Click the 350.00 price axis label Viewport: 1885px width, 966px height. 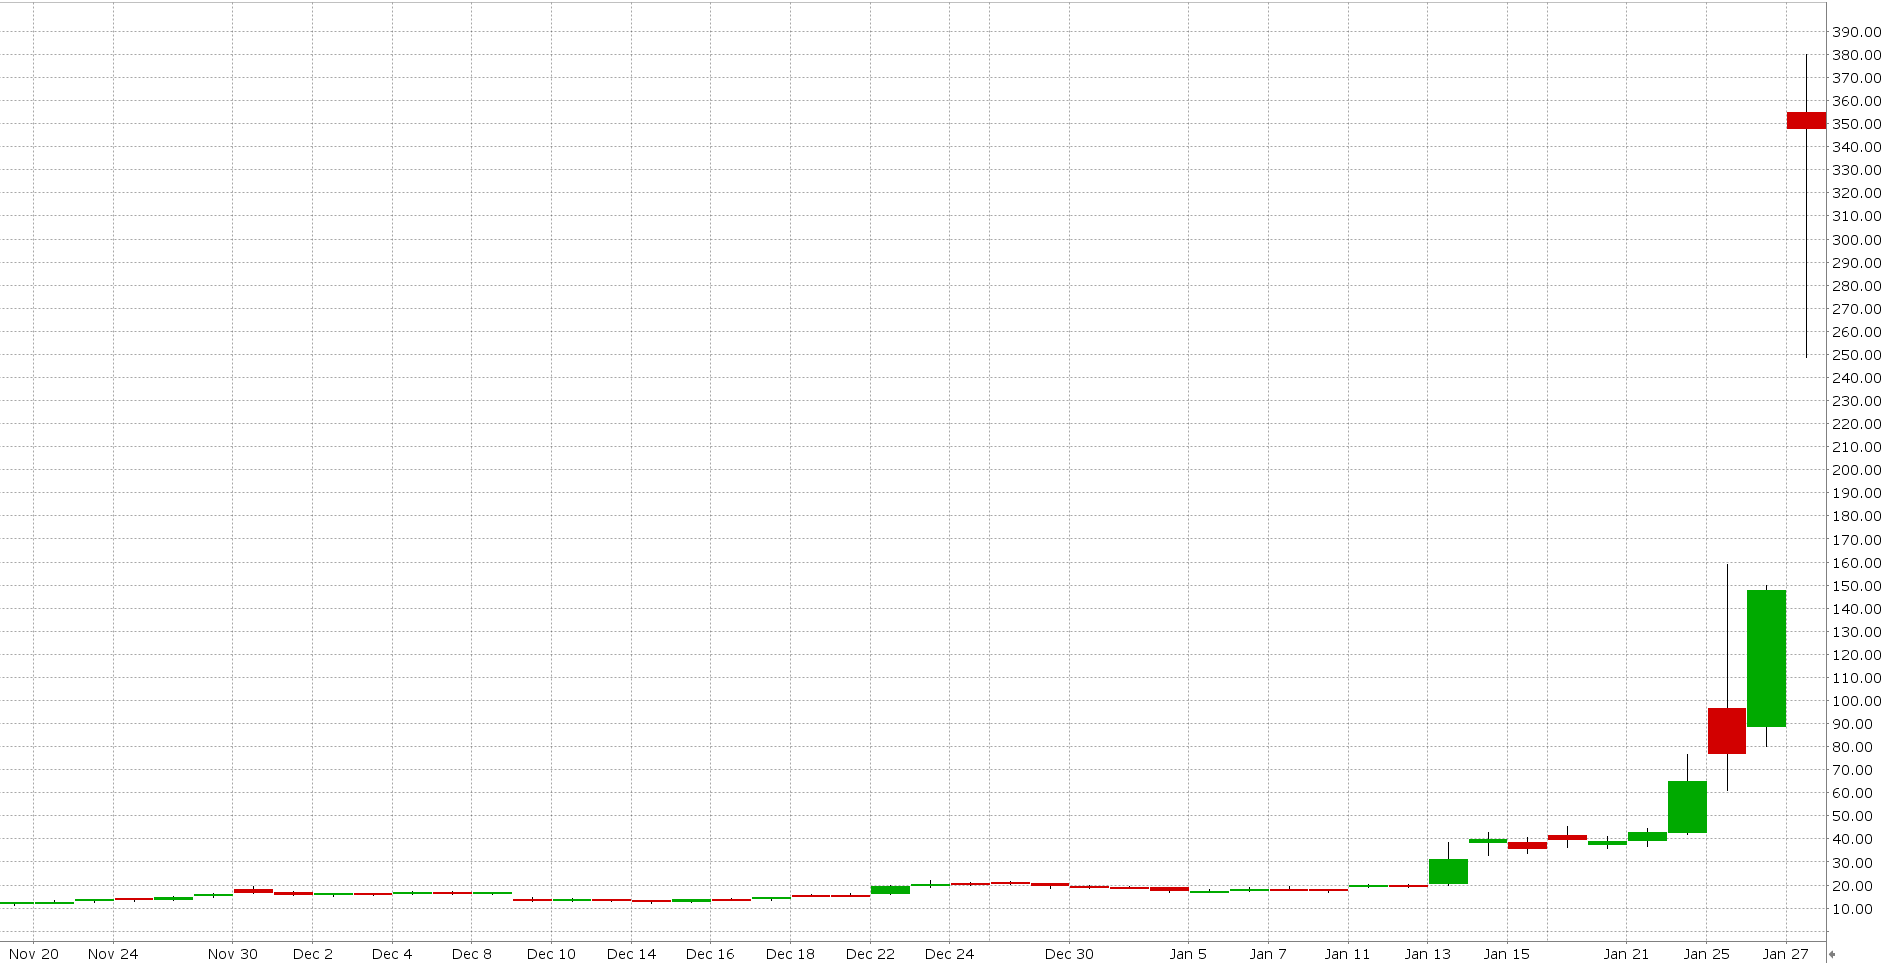coord(1857,124)
